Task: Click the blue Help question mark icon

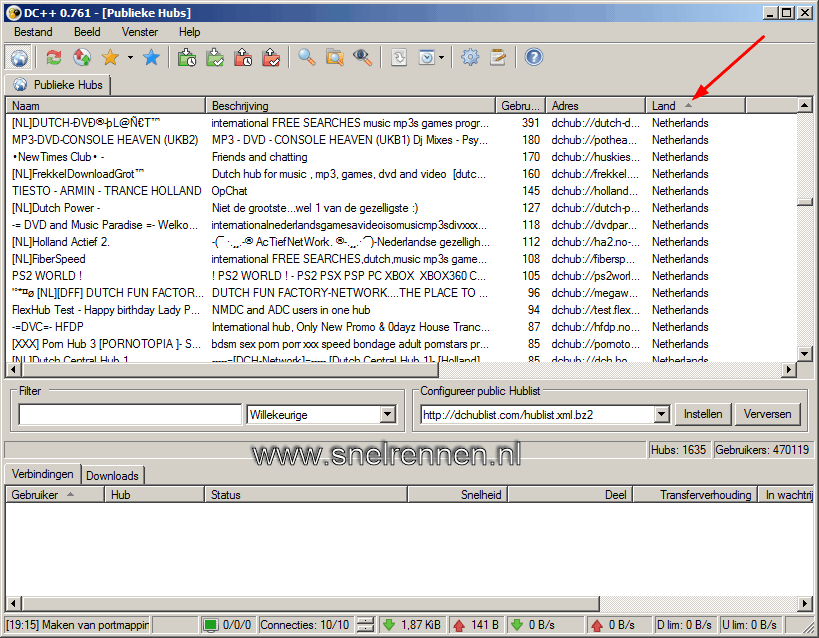Action: 533,57
